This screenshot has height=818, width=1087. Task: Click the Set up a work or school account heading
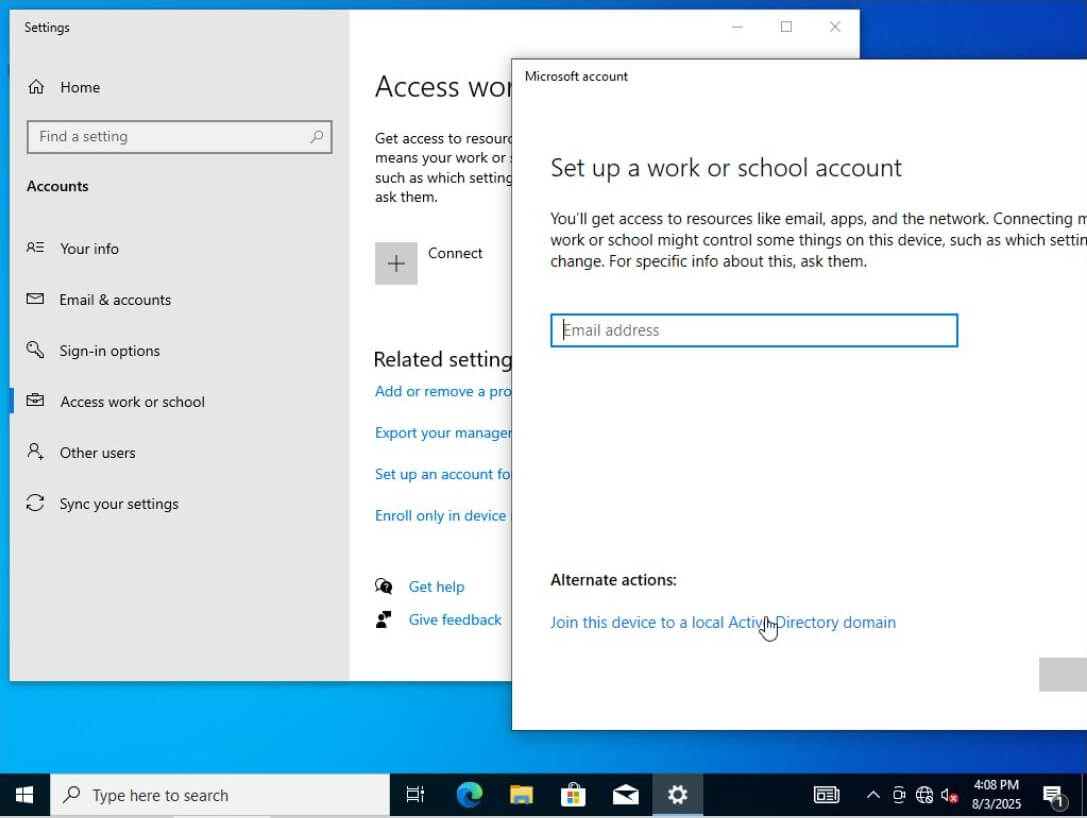[x=726, y=168]
